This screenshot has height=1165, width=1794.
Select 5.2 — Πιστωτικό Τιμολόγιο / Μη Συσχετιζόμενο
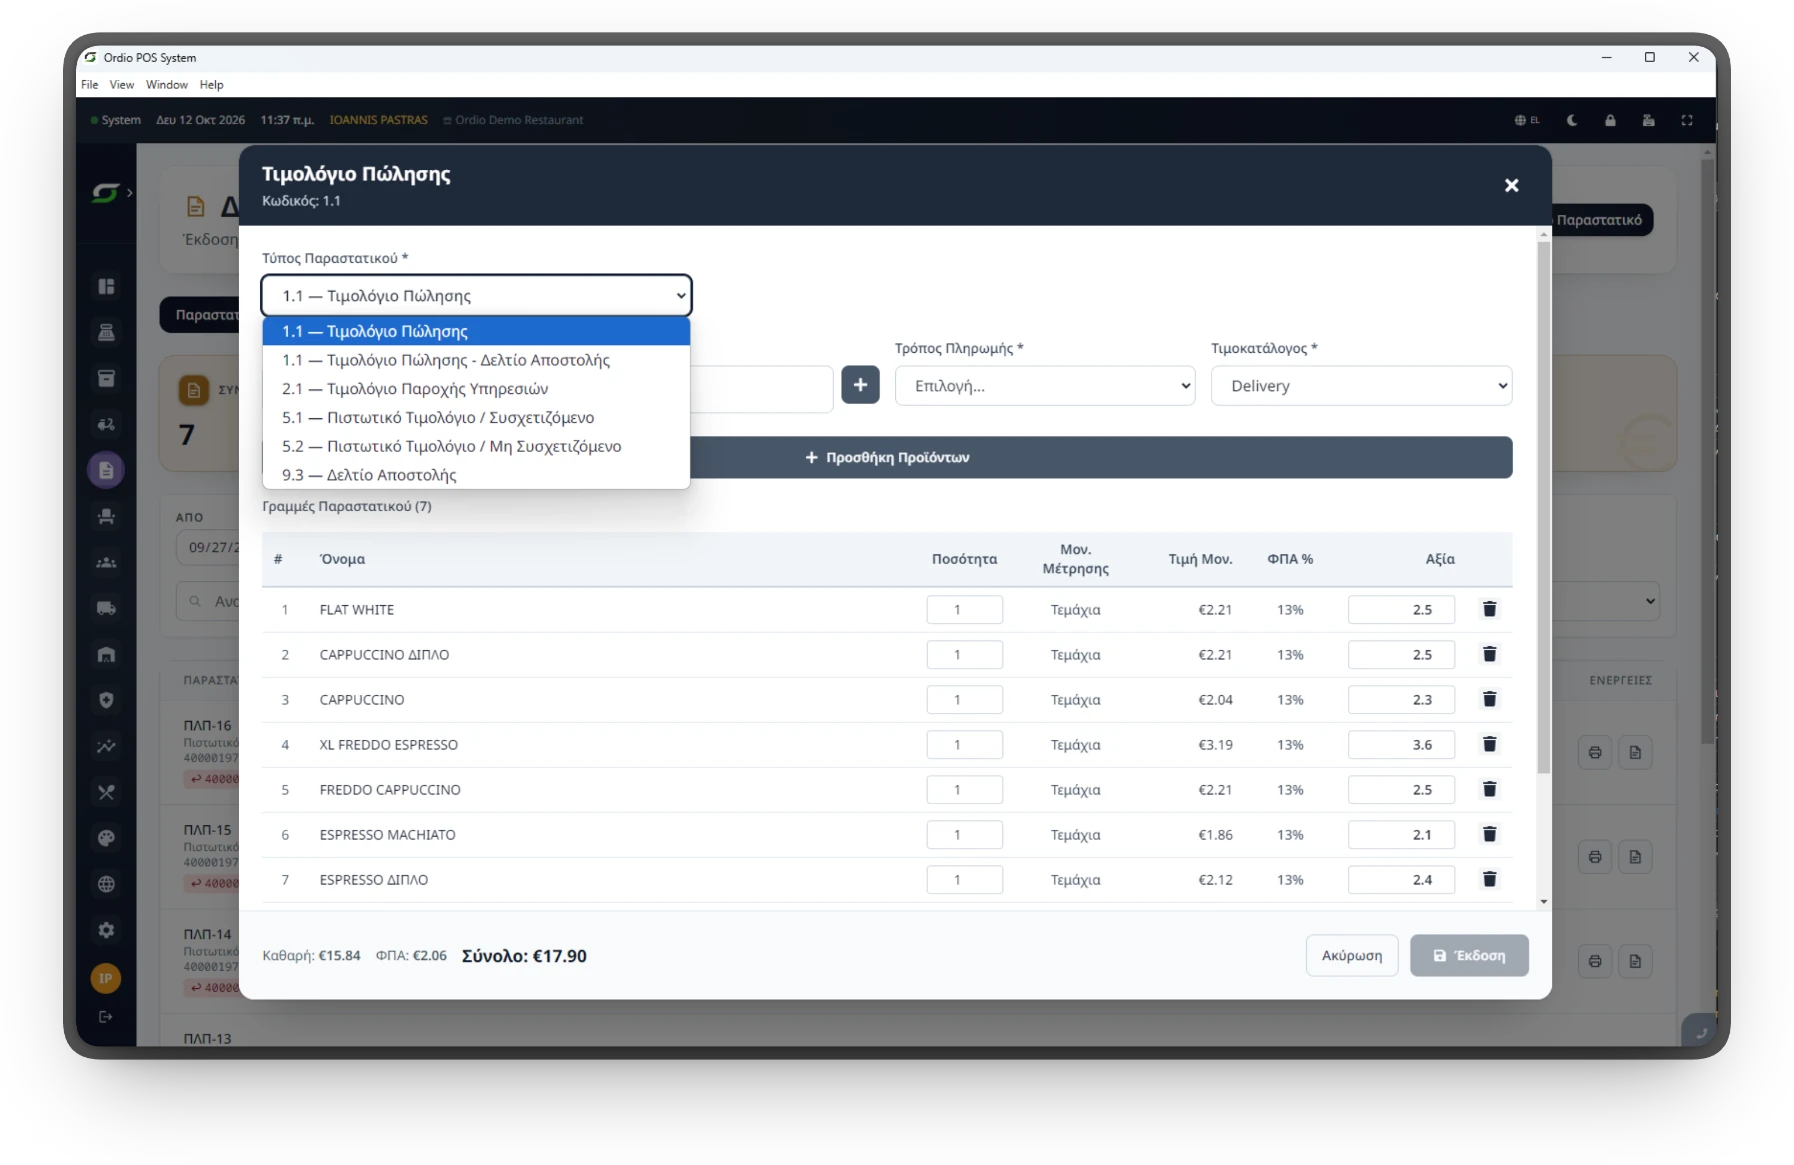pyautogui.click(x=476, y=447)
